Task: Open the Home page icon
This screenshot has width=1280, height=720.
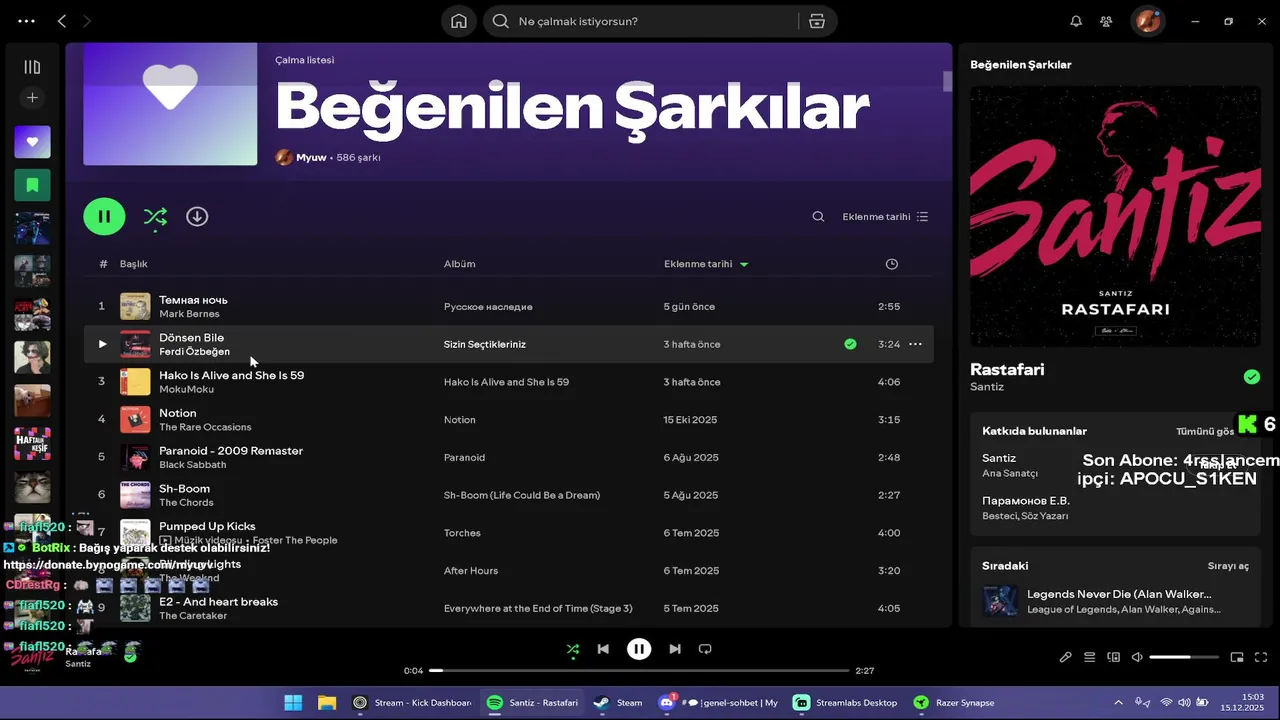Action: [x=459, y=21]
